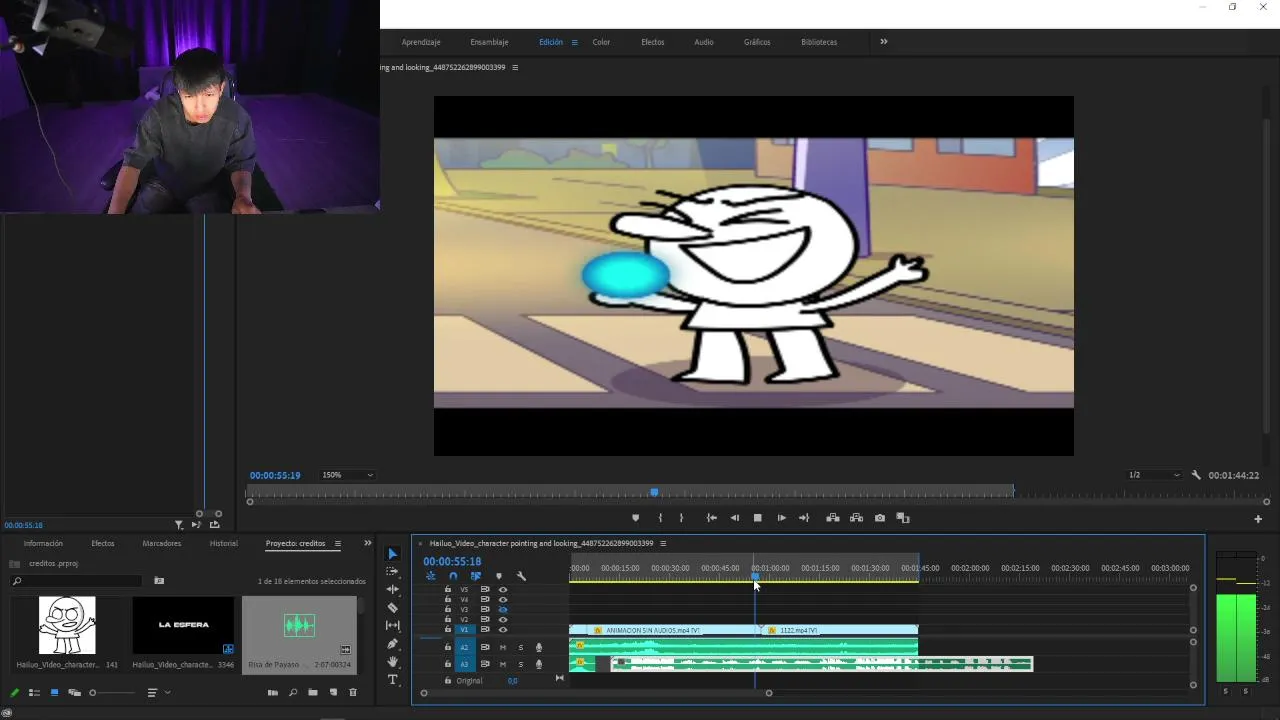1280x720 pixels.
Task: Select the Selection tool arrow
Action: click(x=392, y=554)
